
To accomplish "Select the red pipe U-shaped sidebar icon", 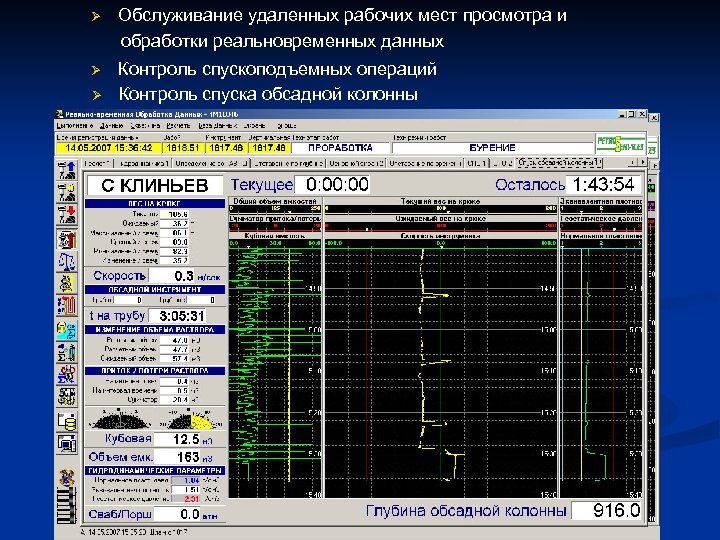I will click(x=67, y=306).
